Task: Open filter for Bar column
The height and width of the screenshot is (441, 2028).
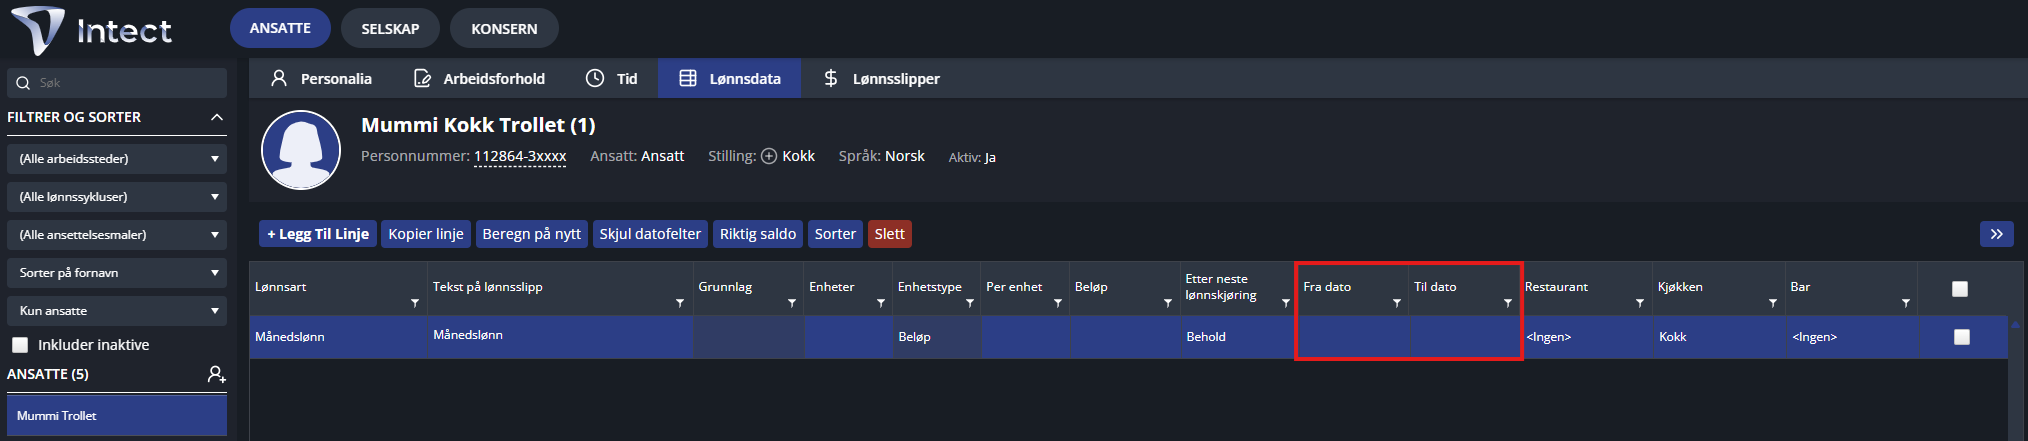Action: tap(1906, 303)
